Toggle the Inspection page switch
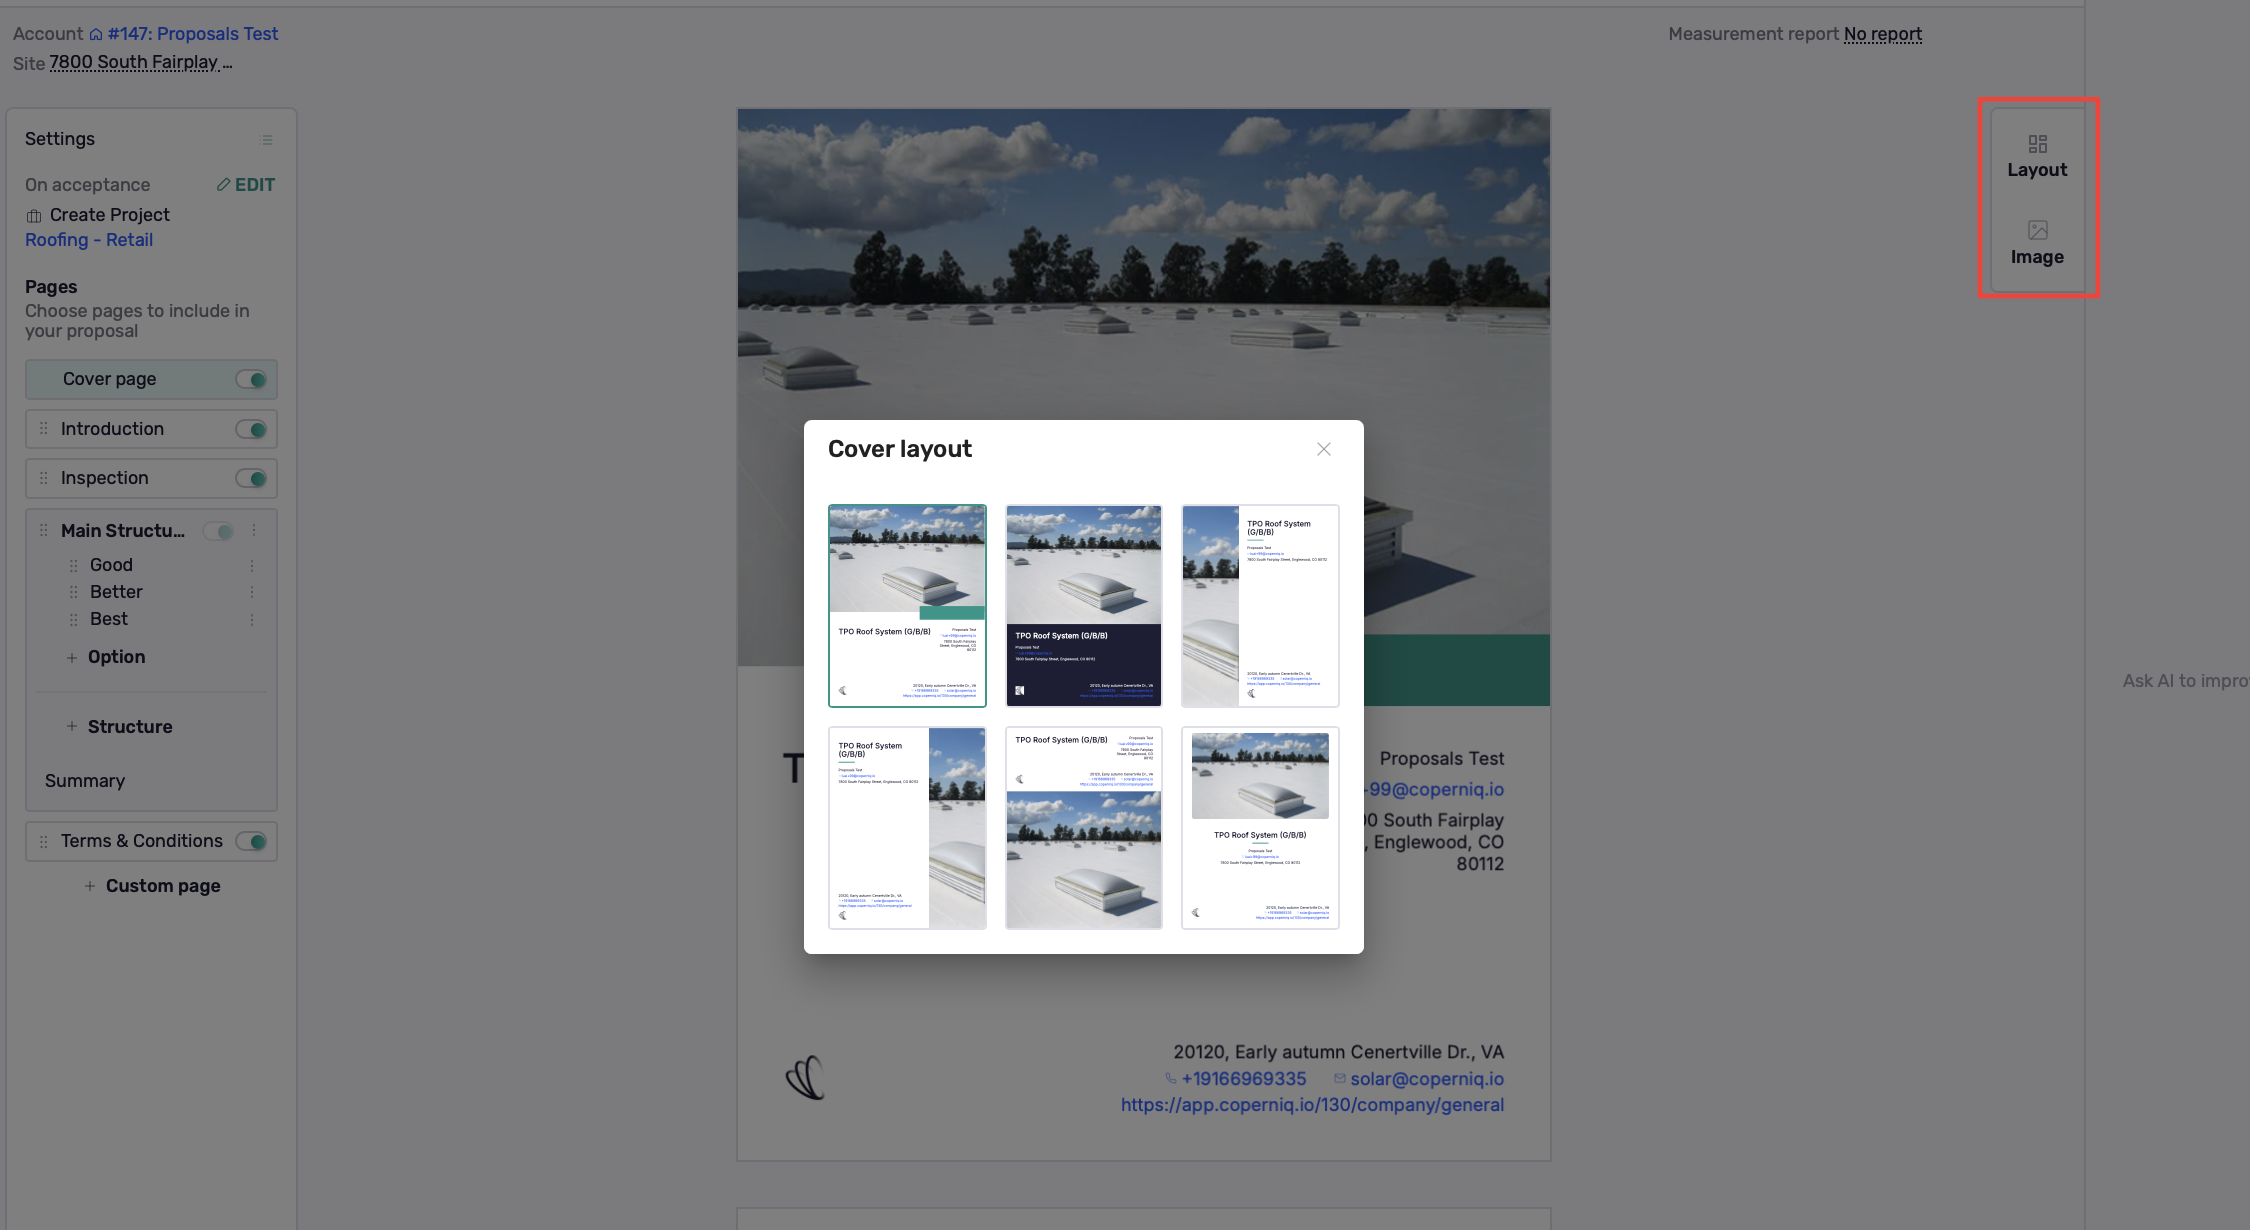Screen dimensions: 2250x1230 (251, 479)
